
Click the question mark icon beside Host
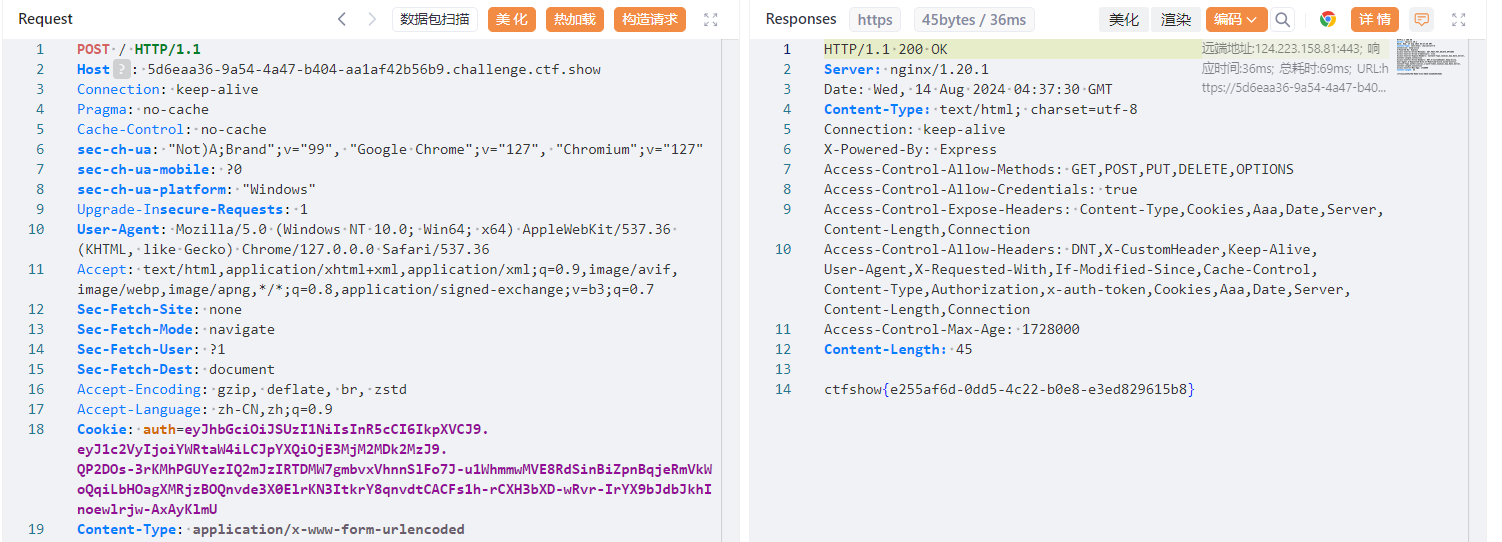pos(121,69)
